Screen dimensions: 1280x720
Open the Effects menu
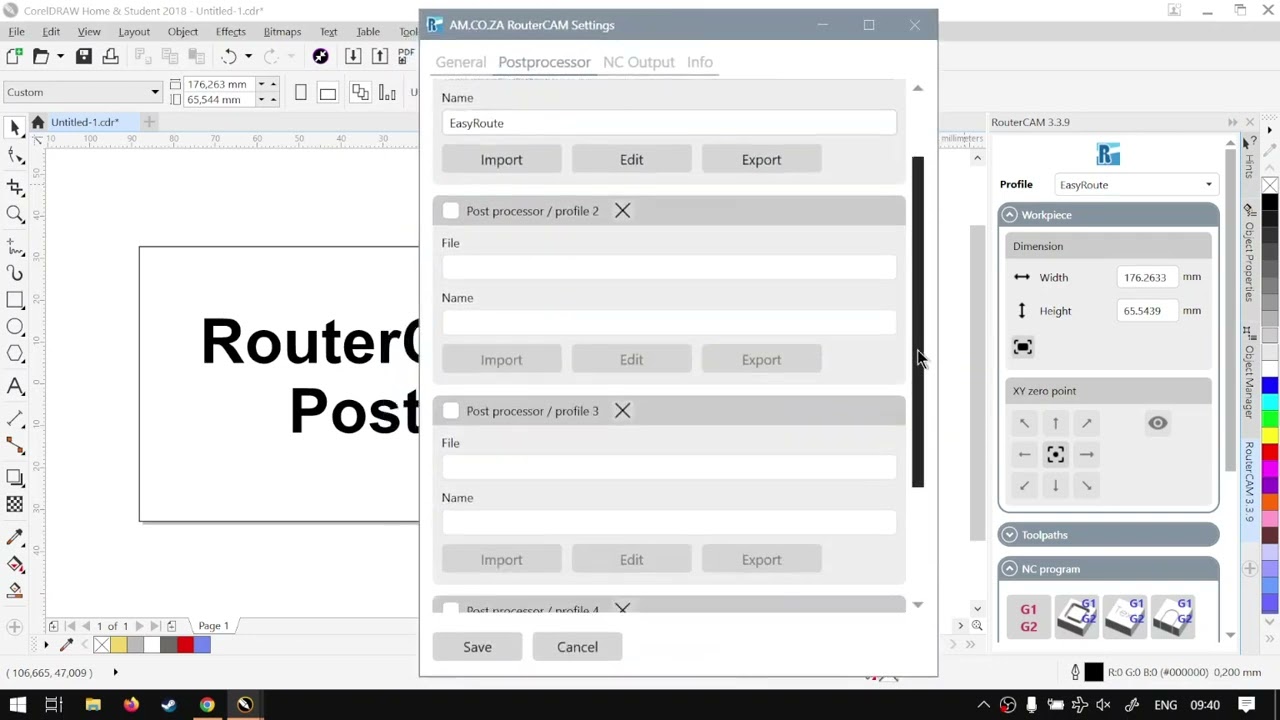tap(230, 32)
